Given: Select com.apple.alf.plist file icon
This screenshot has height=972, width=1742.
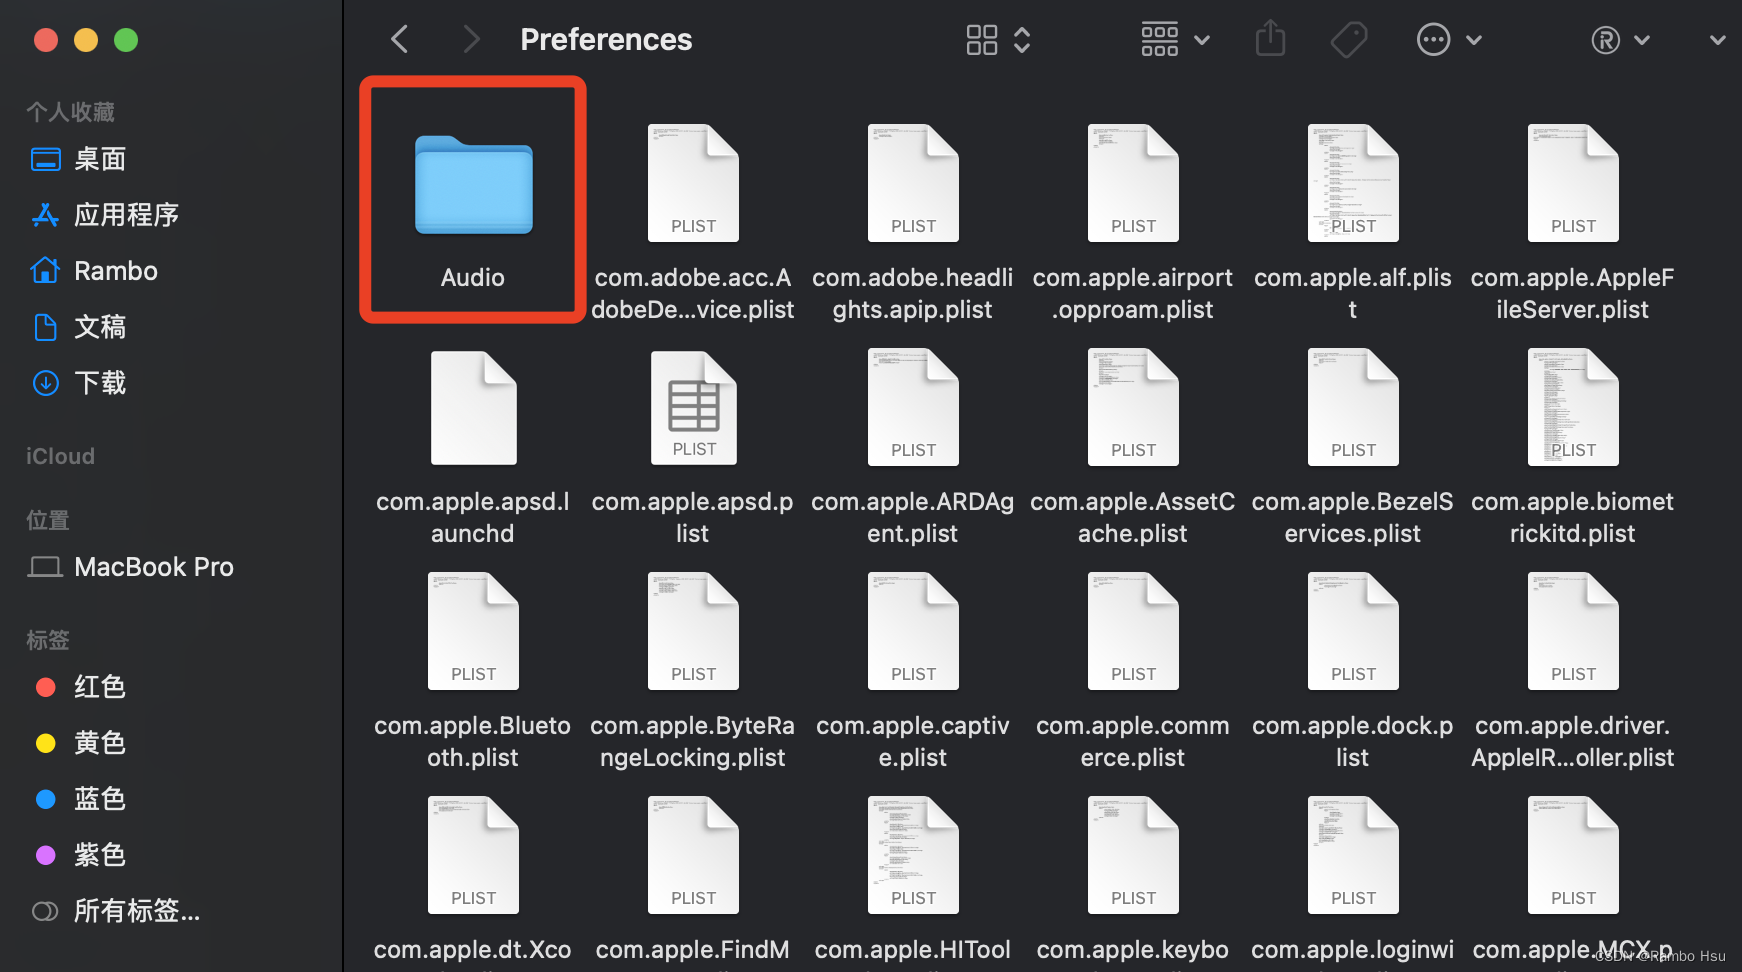Looking at the screenshot, I should click(x=1353, y=183).
